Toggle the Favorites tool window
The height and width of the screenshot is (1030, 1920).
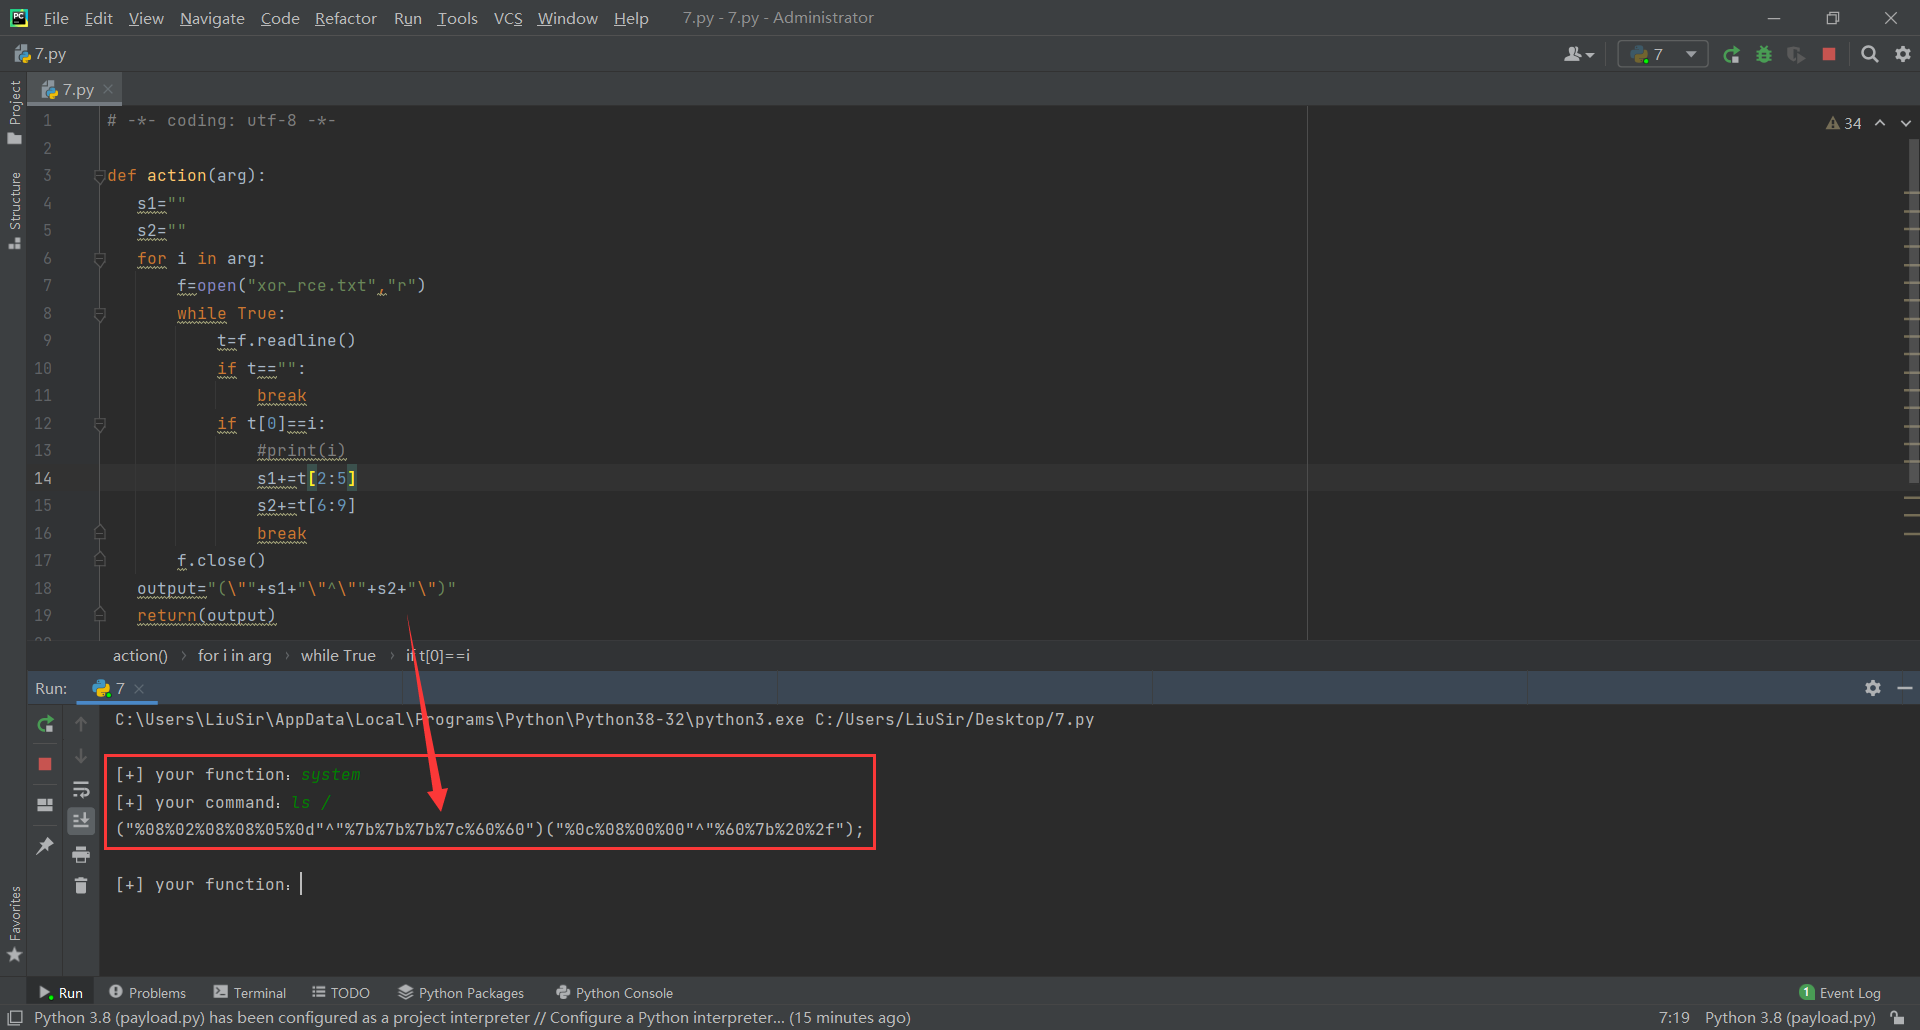click(x=14, y=924)
